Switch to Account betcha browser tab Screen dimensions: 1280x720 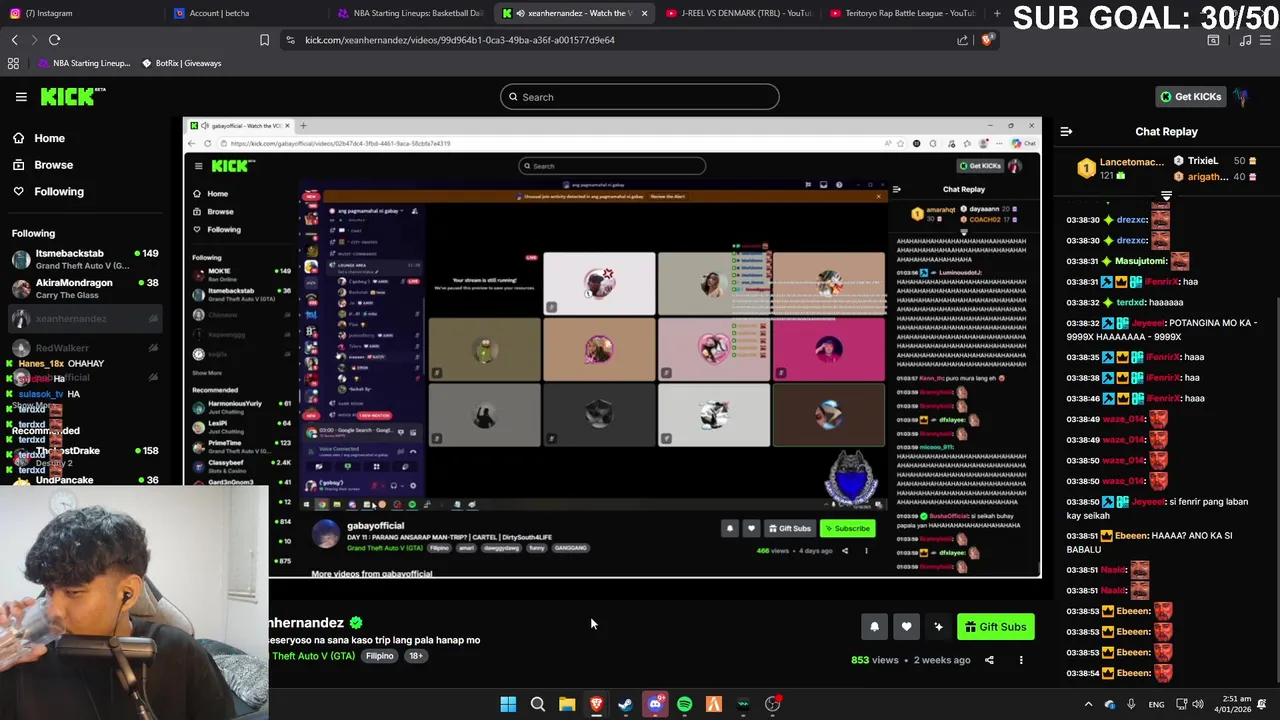pyautogui.click(x=245, y=13)
